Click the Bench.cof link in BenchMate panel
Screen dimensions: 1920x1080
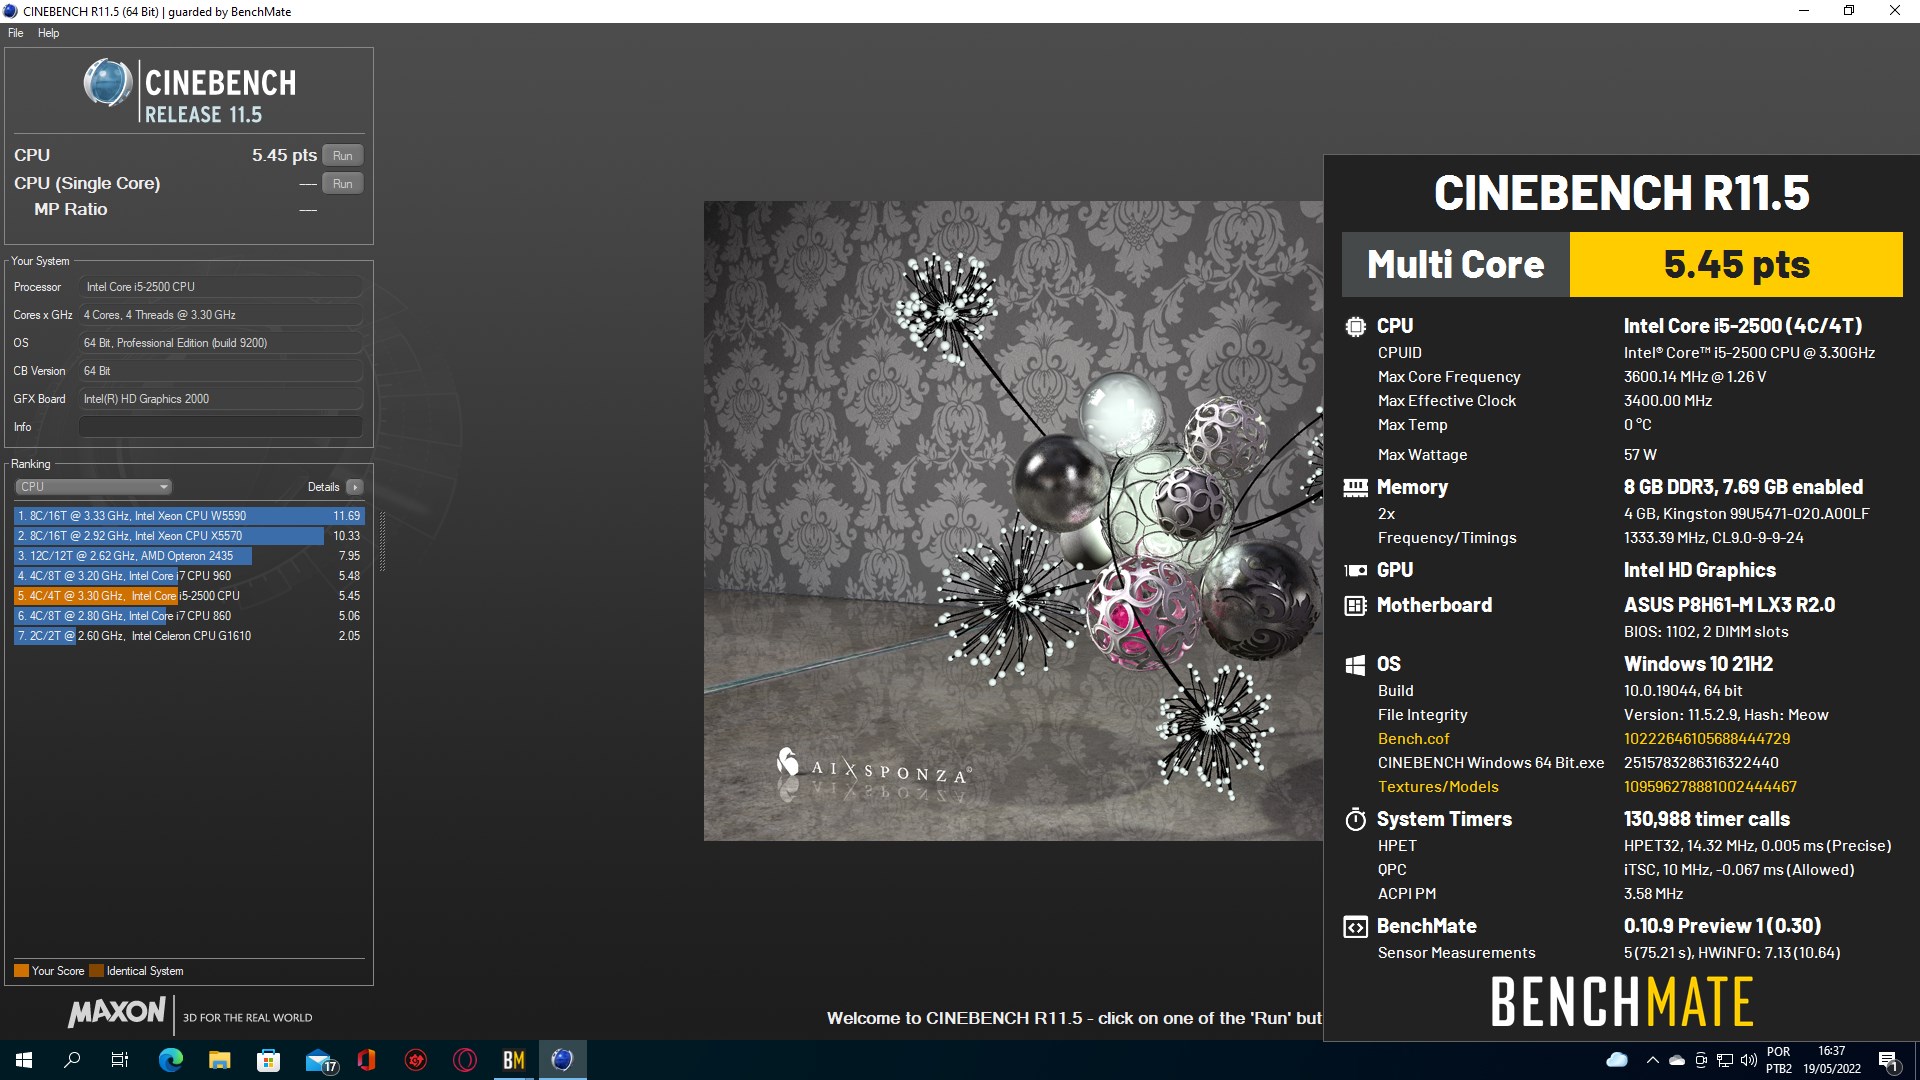click(x=1413, y=739)
